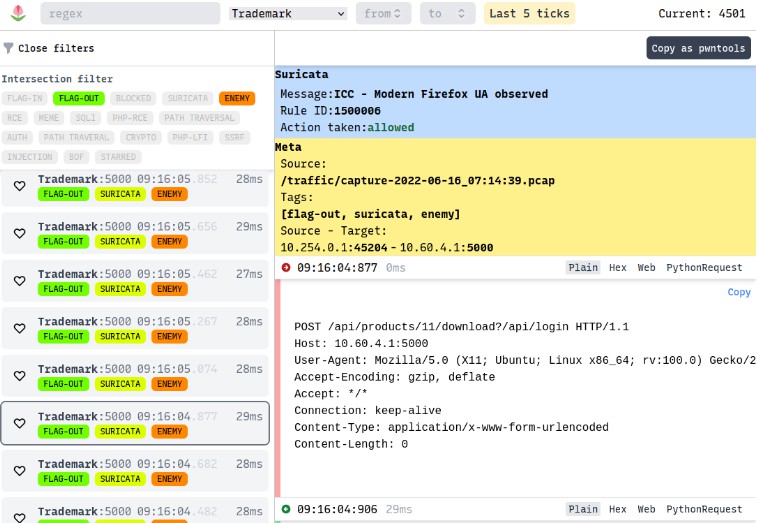Enable the SURICATA filter tag
Image resolution: width=757 pixels, height=523 pixels.
187,99
